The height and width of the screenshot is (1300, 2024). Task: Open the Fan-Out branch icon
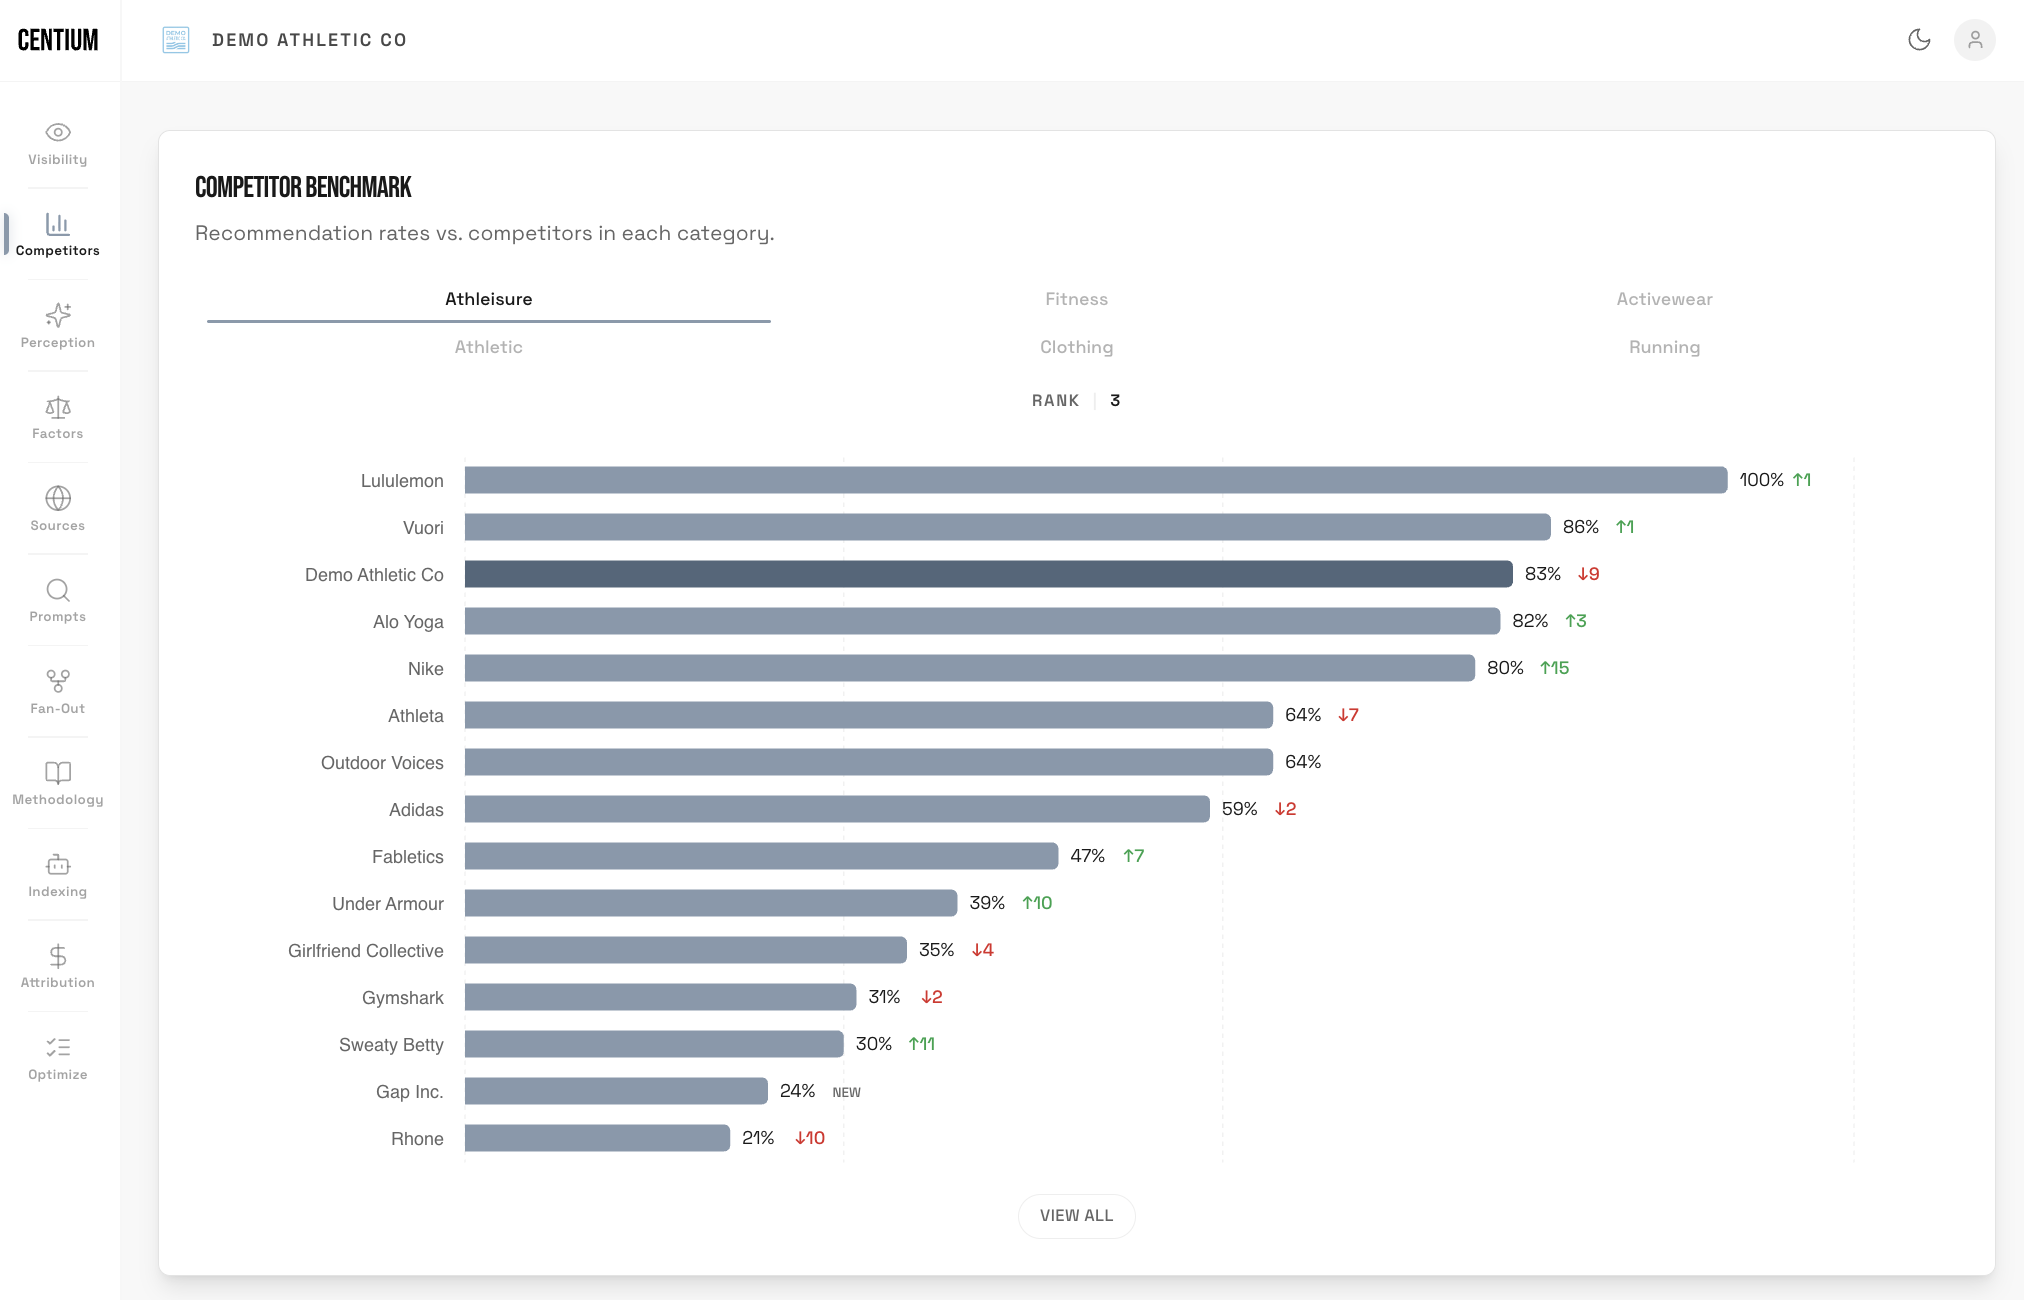(x=58, y=681)
